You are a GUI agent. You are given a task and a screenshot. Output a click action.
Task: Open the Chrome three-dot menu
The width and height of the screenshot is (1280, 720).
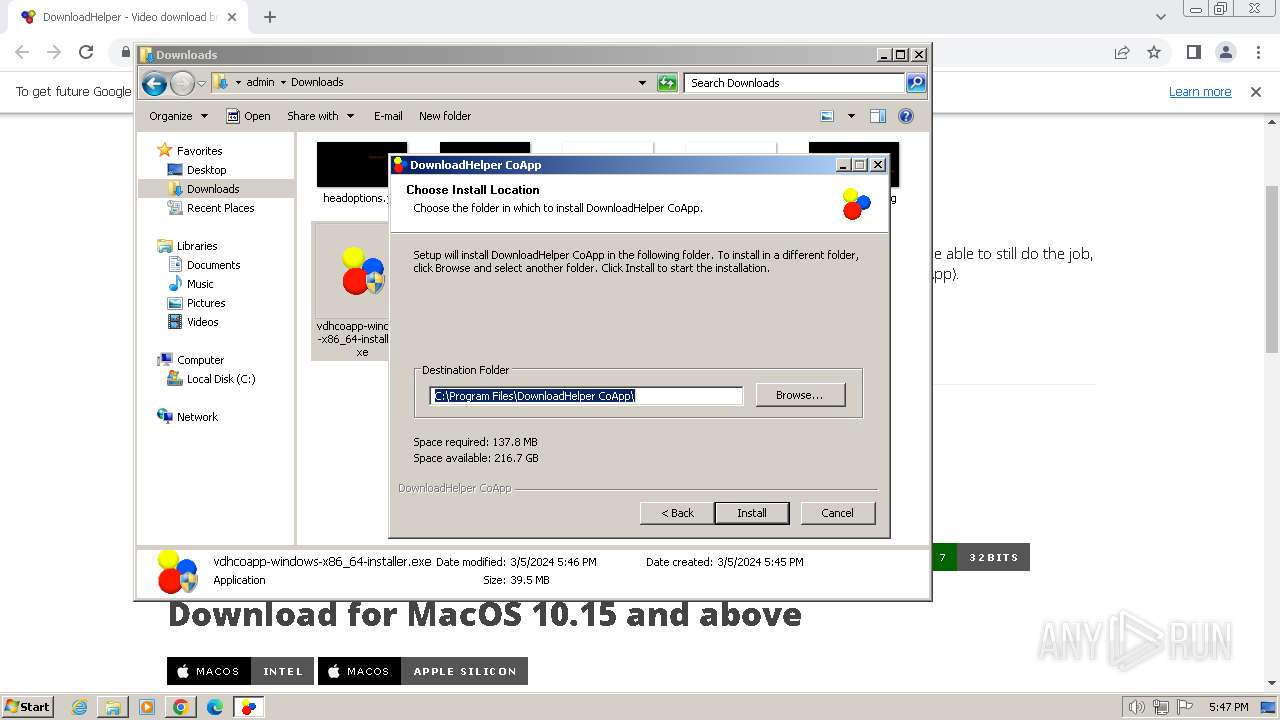tap(1257, 52)
